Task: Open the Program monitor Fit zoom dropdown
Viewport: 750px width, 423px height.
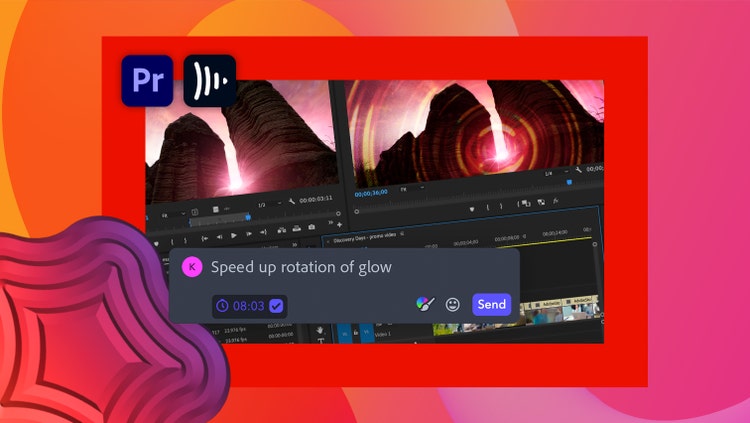Action: tap(412, 188)
